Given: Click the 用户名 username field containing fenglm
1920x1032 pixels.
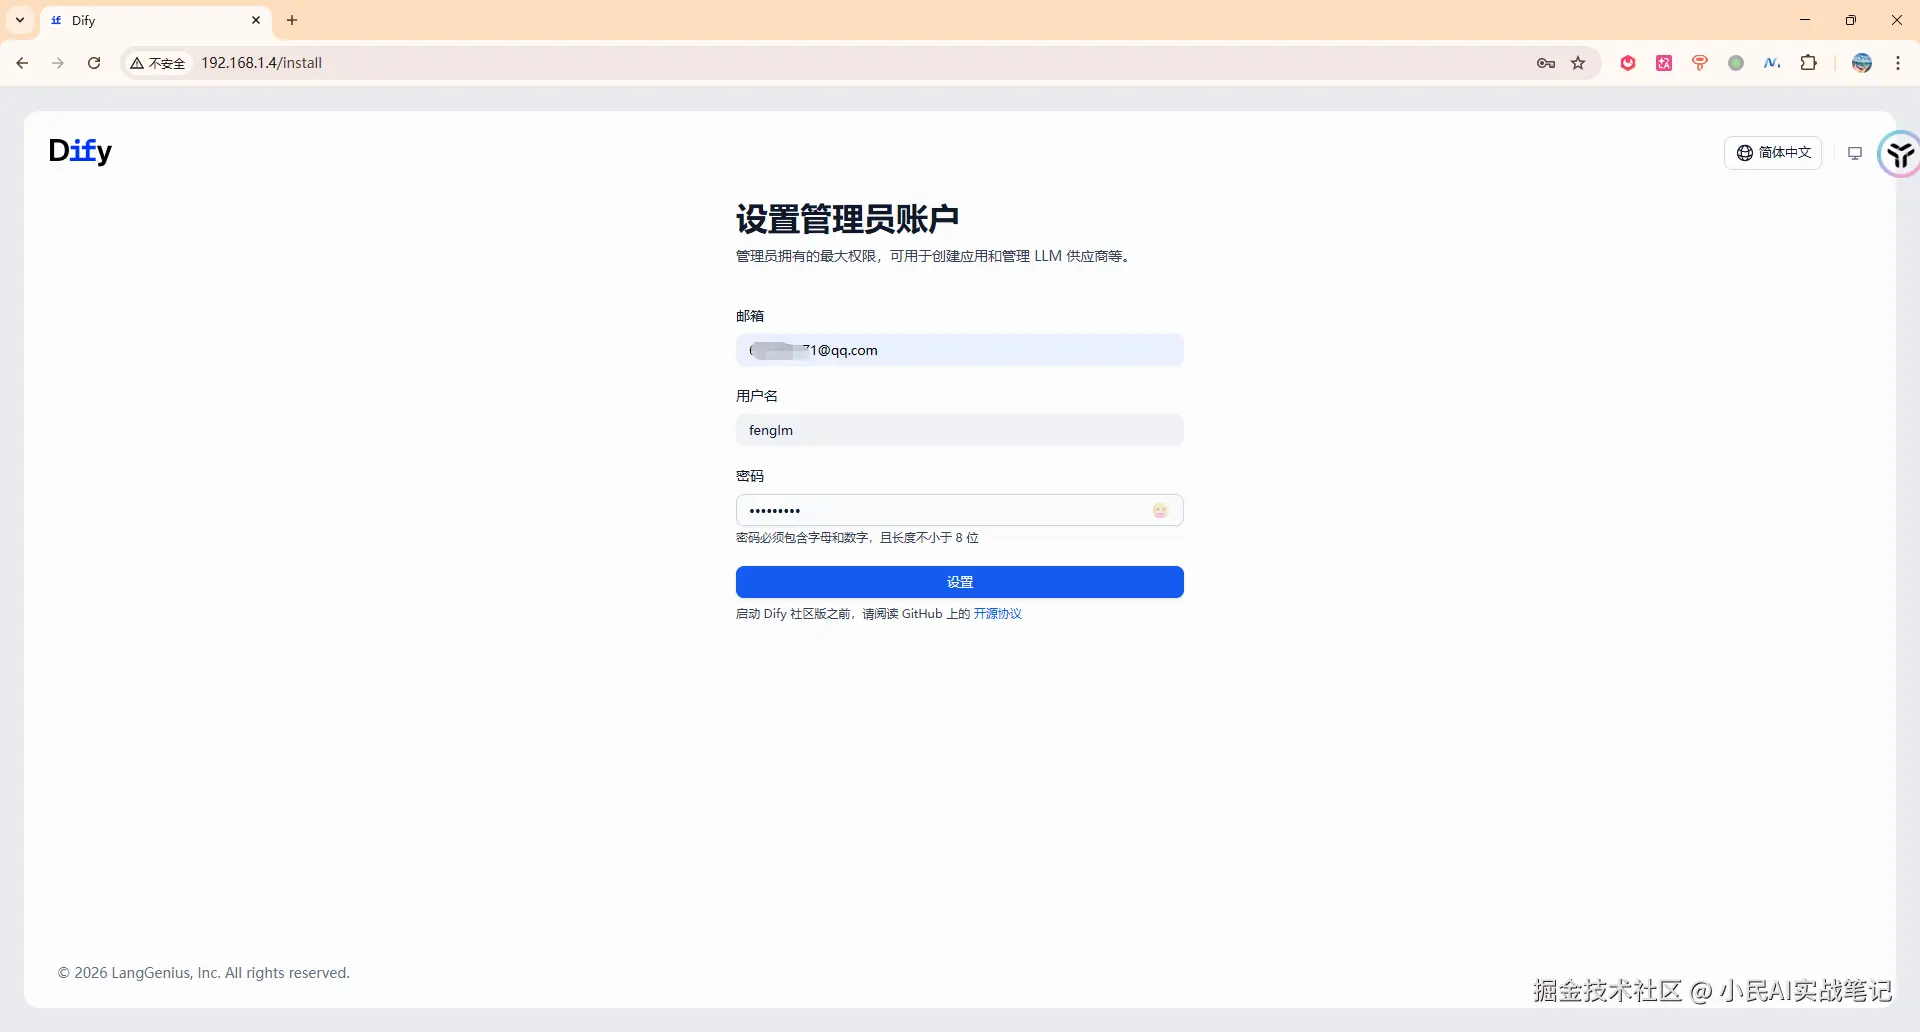Looking at the screenshot, I should (960, 430).
